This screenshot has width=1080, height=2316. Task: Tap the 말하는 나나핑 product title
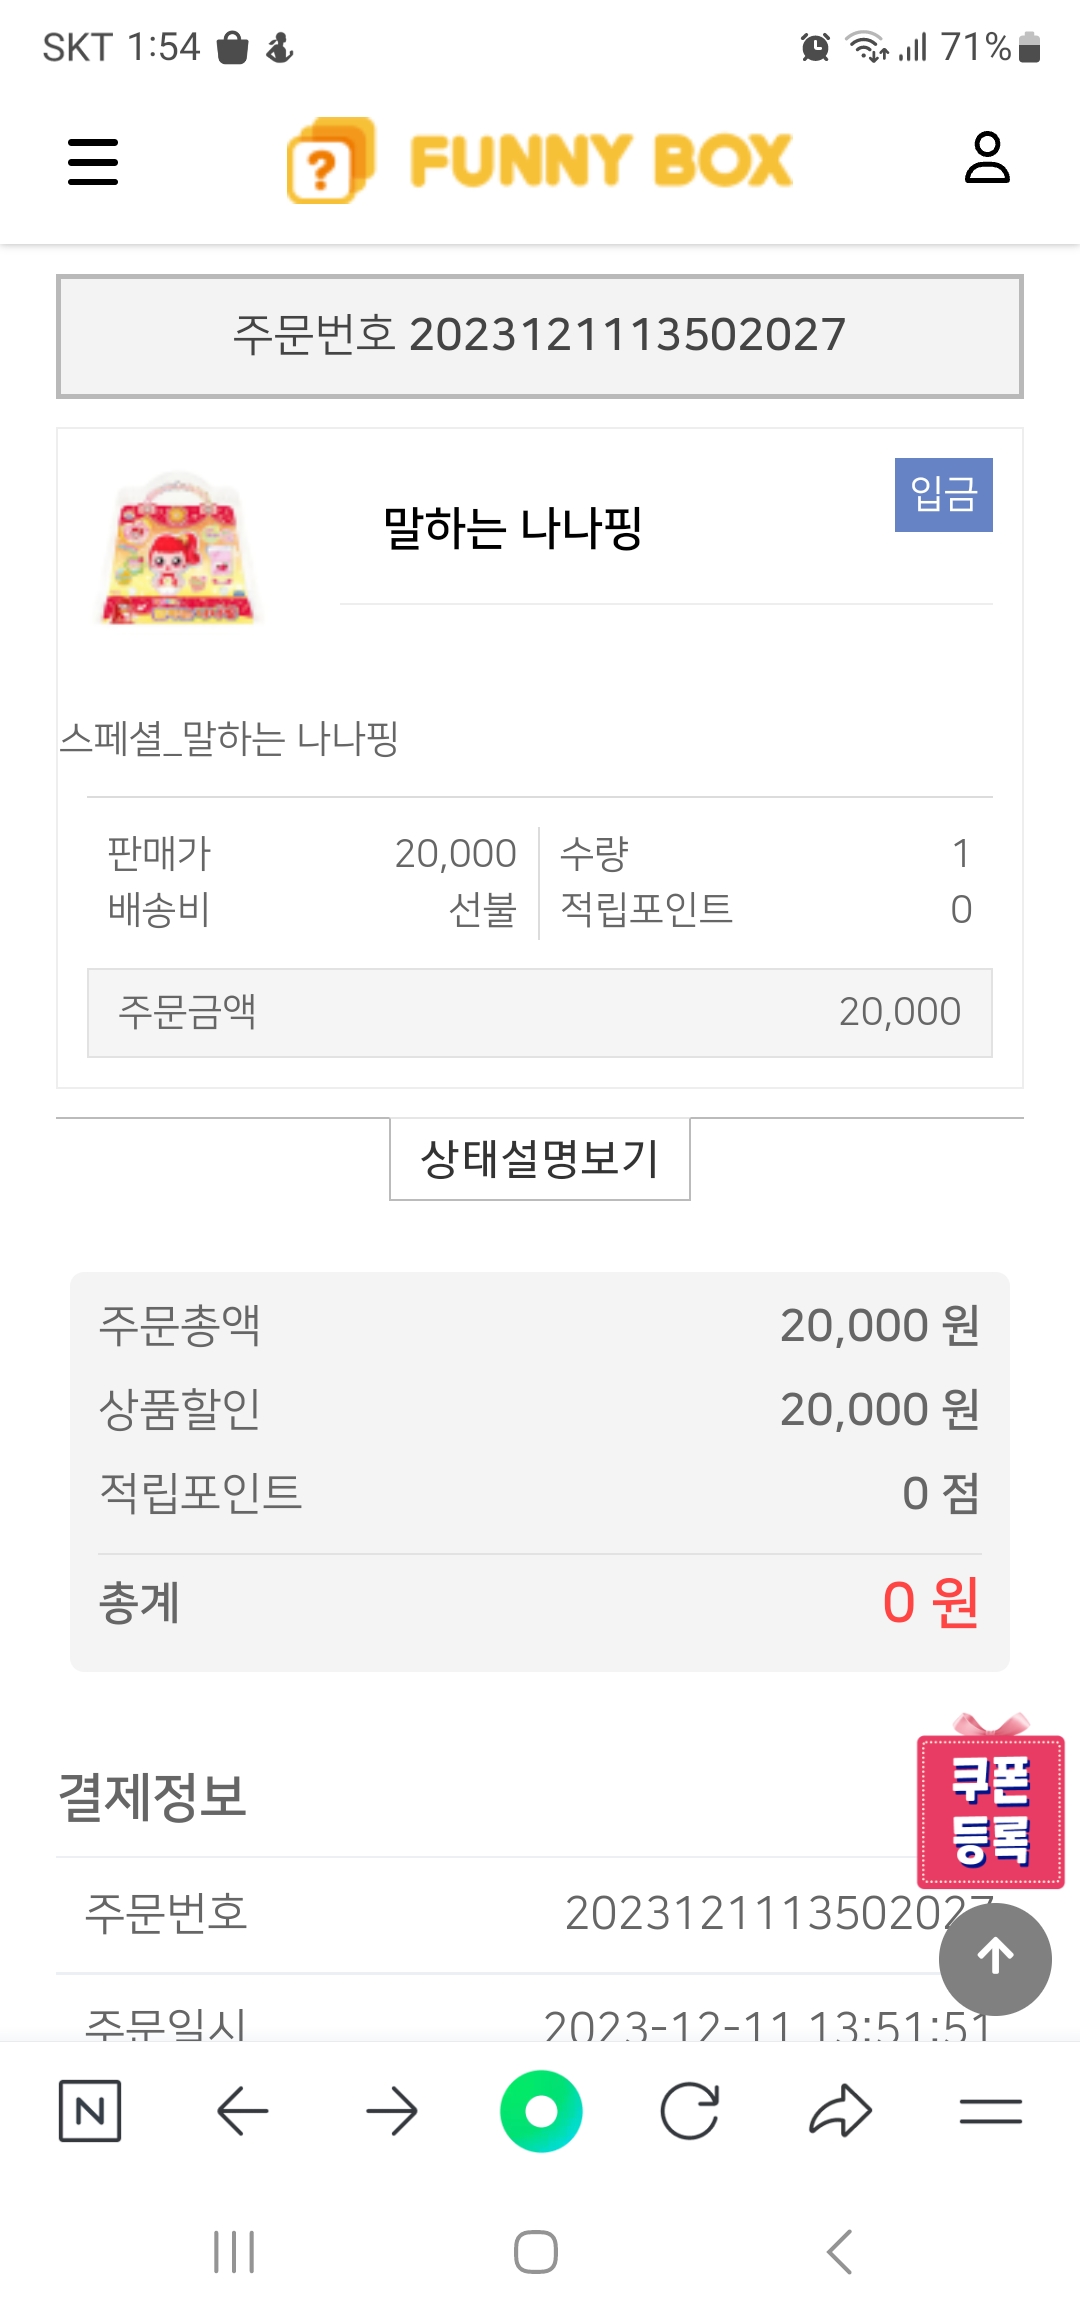click(x=512, y=528)
